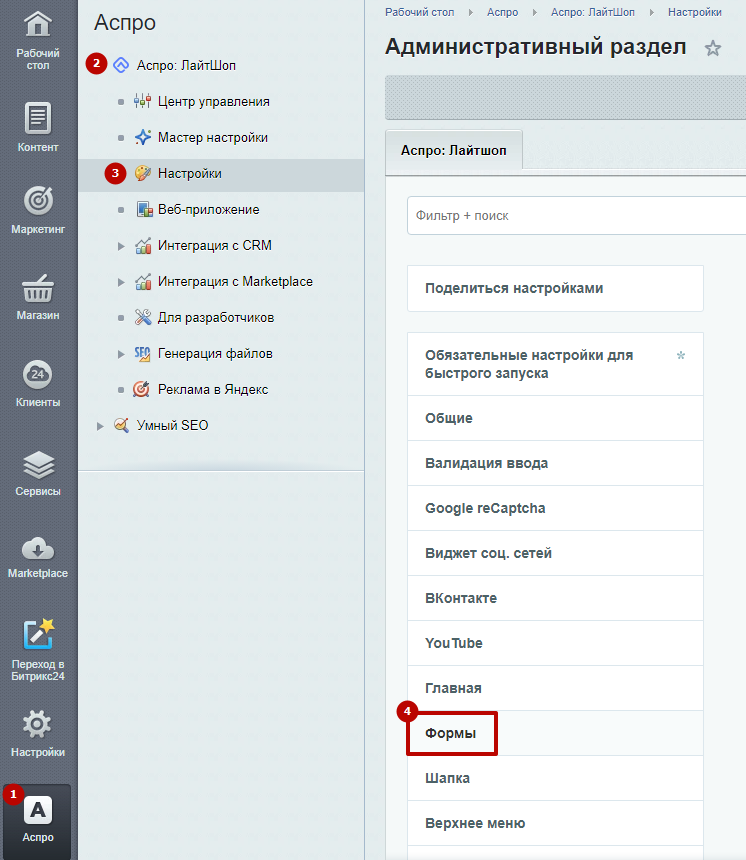Open Мастер настройки tree item
The image size is (746, 860).
click(x=213, y=137)
